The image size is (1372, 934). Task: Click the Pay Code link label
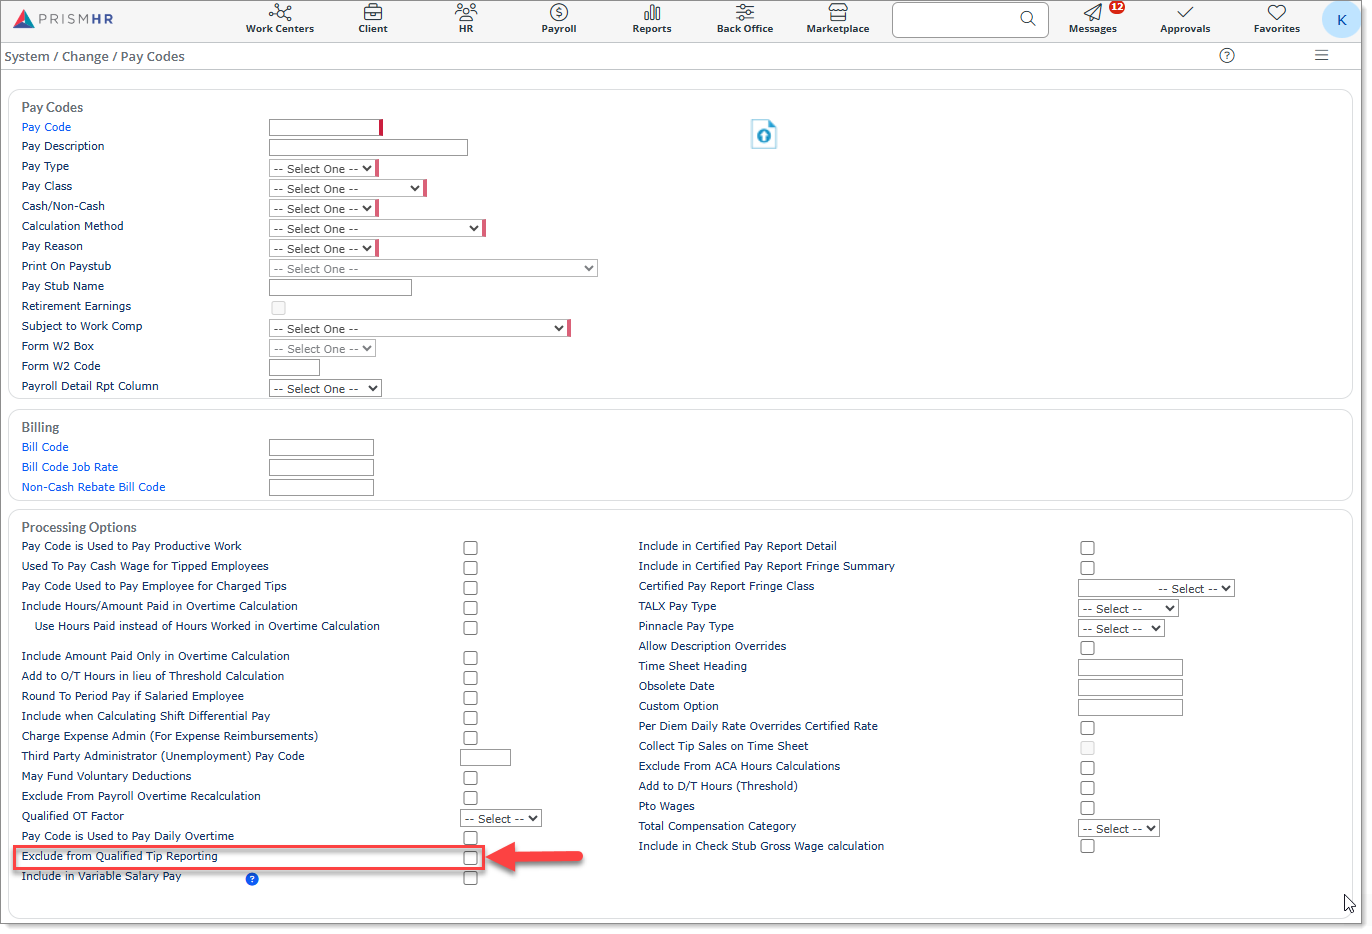coord(46,127)
